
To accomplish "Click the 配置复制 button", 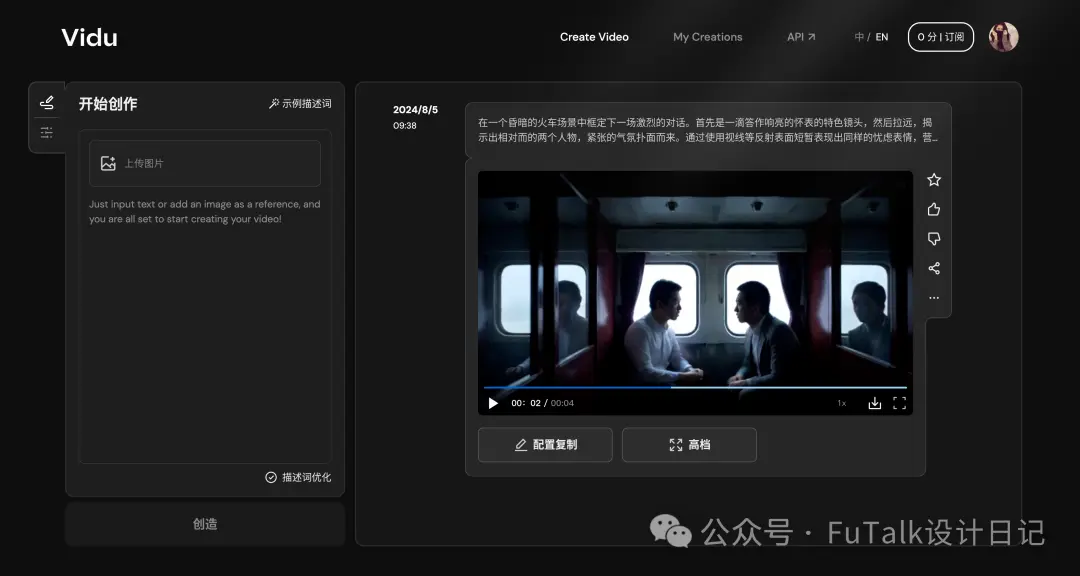I will [x=546, y=445].
